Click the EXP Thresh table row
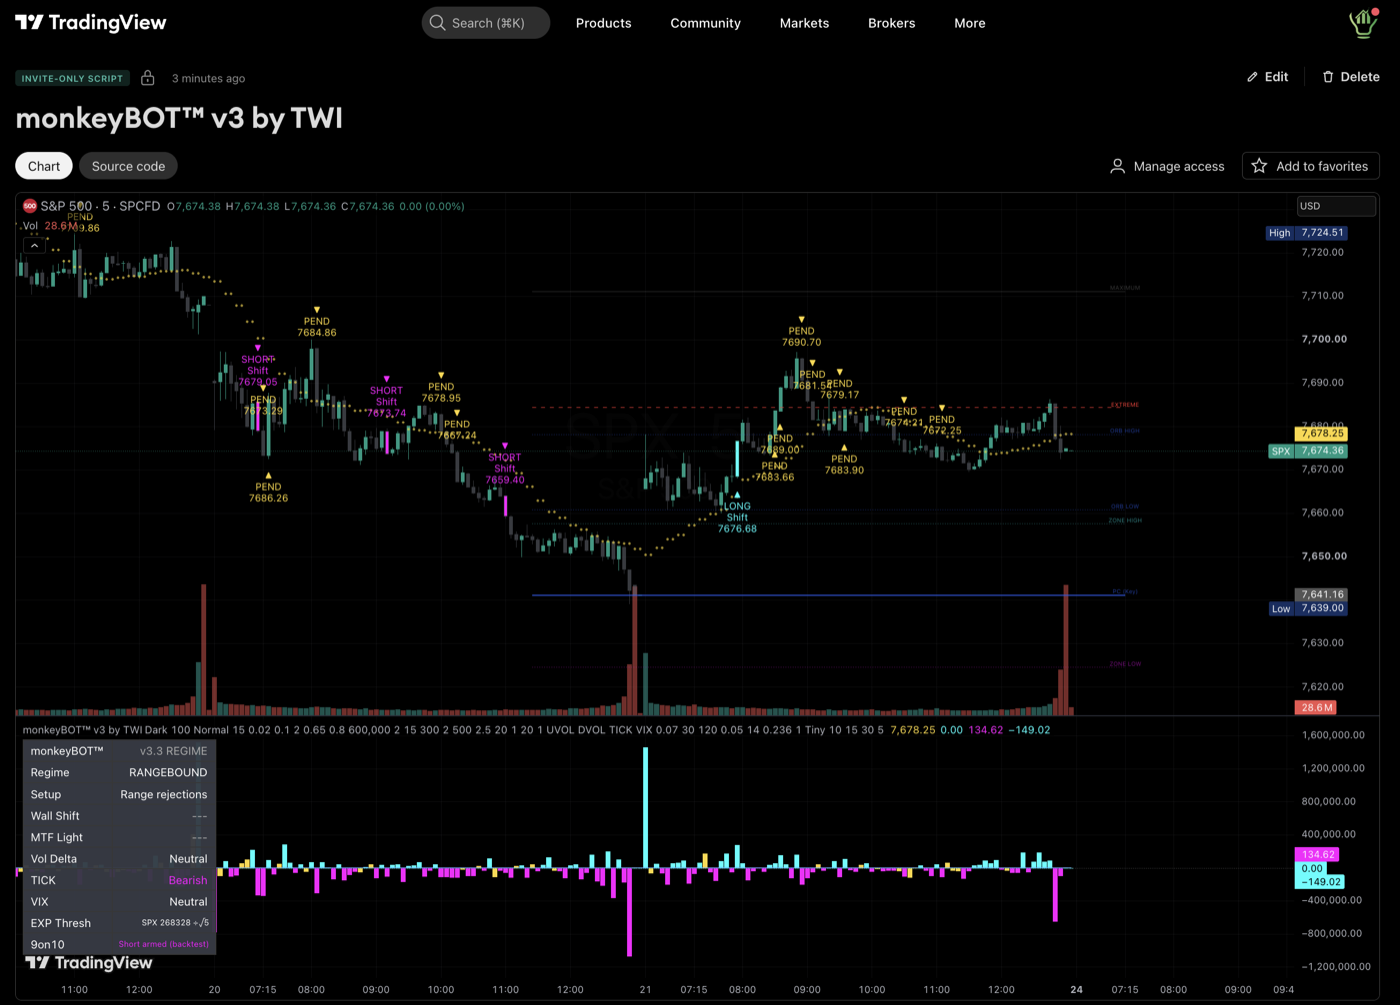 tap(119, 923)
